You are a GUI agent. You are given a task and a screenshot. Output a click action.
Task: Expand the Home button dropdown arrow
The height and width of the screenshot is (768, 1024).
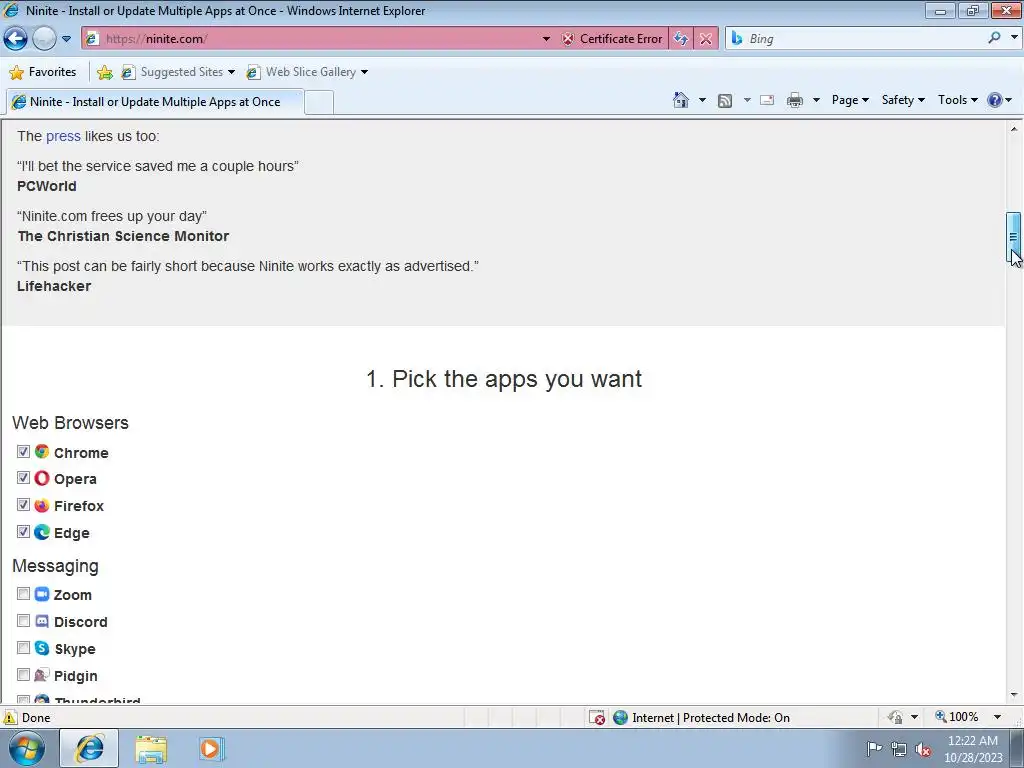pyautogui.click(x=702, y=100)
